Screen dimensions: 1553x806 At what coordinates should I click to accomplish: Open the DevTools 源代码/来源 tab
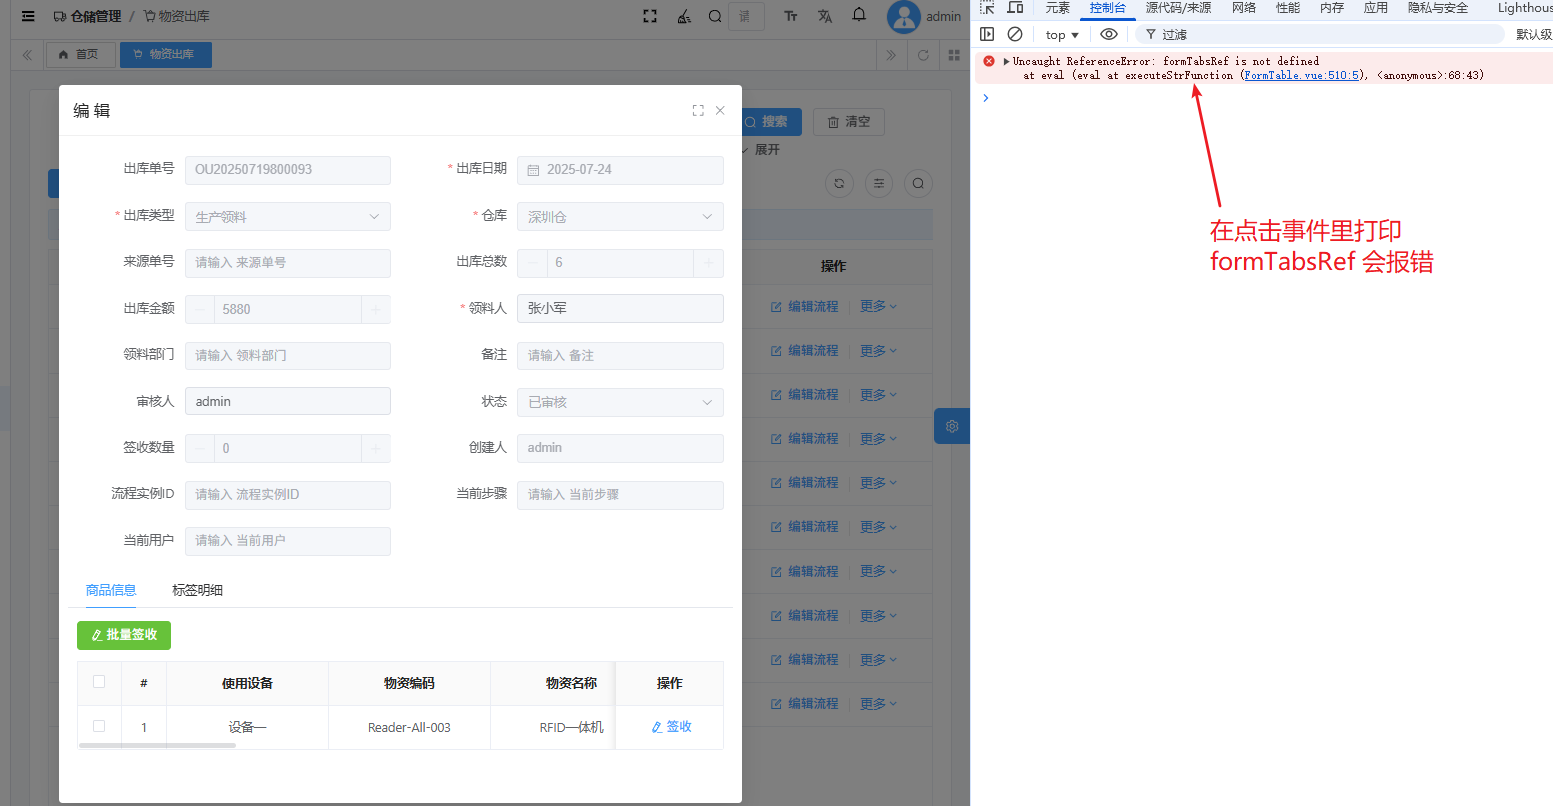tap(1179, 8)
